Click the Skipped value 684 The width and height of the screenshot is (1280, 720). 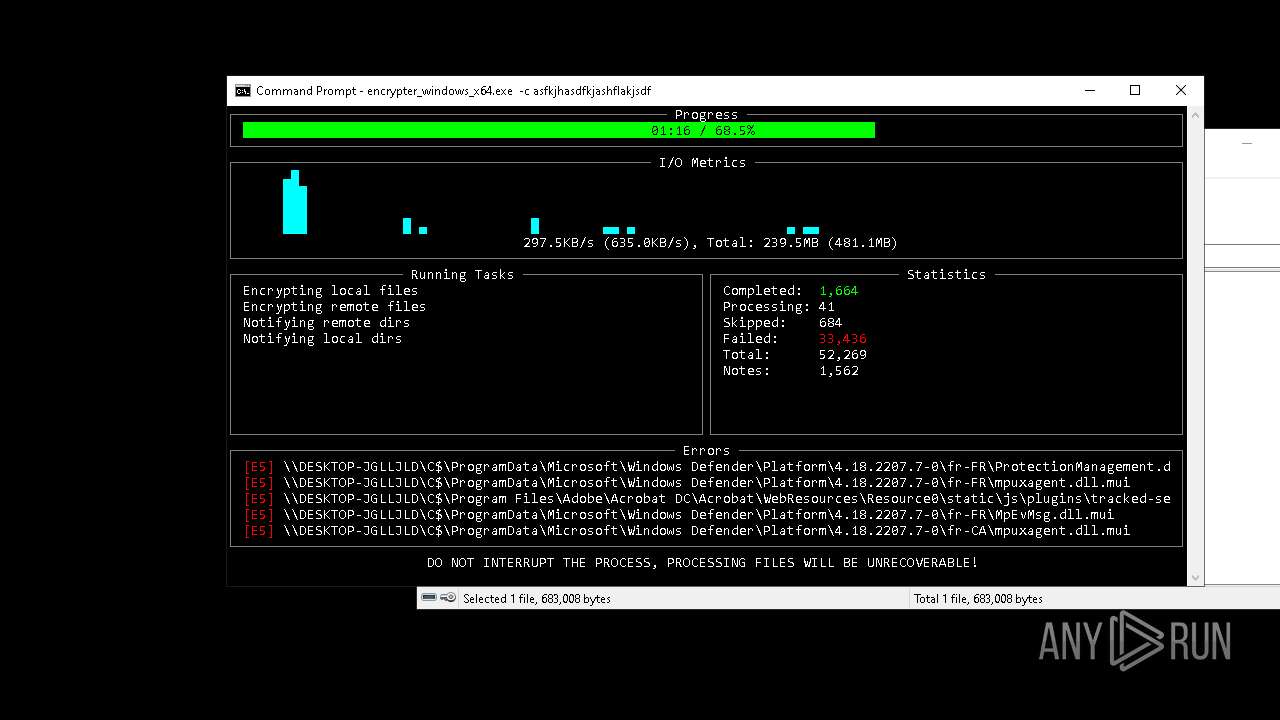tap(831, 322)
